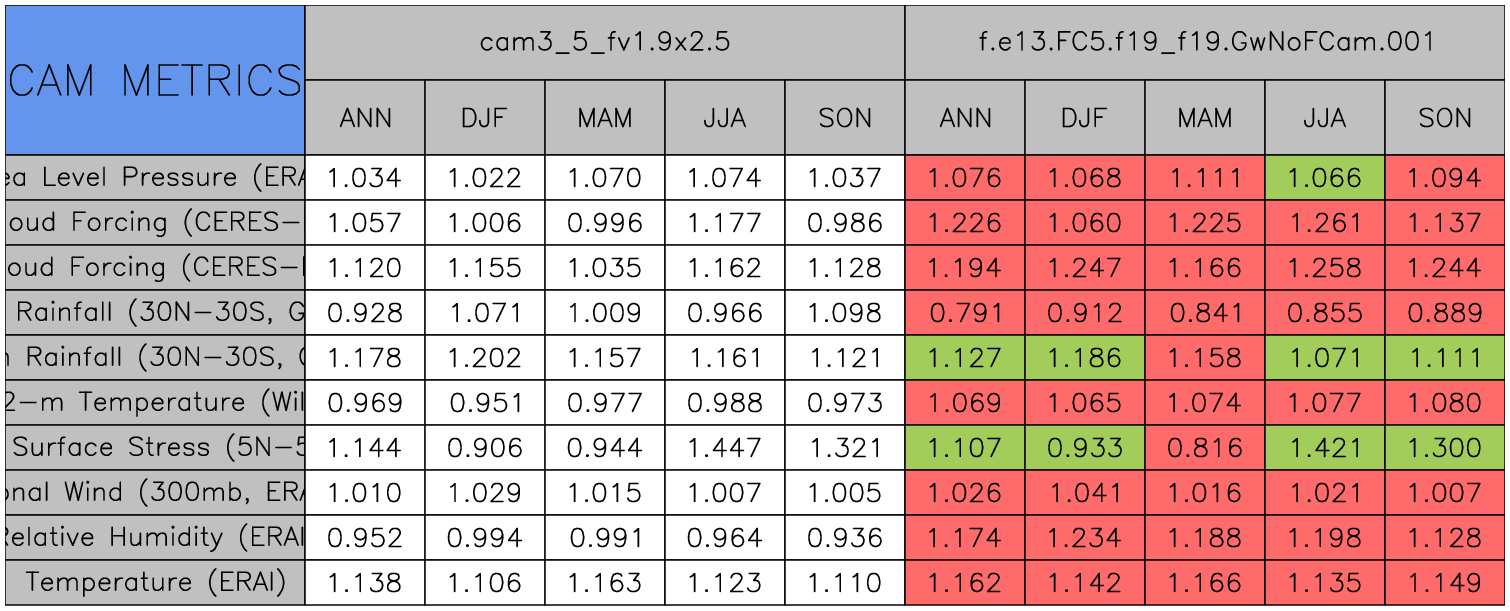Click the 1.177 value cell
Screen dimensions: 1510x611
click(x=724, y=223)
